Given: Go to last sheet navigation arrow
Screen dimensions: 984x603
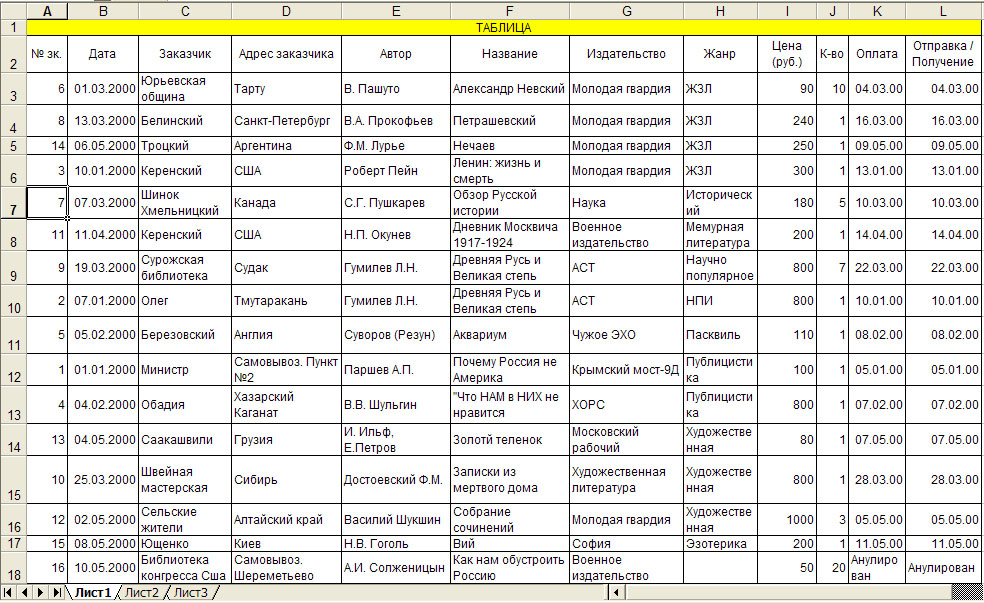Looking at the screenshot, I should tap(56, 592).
